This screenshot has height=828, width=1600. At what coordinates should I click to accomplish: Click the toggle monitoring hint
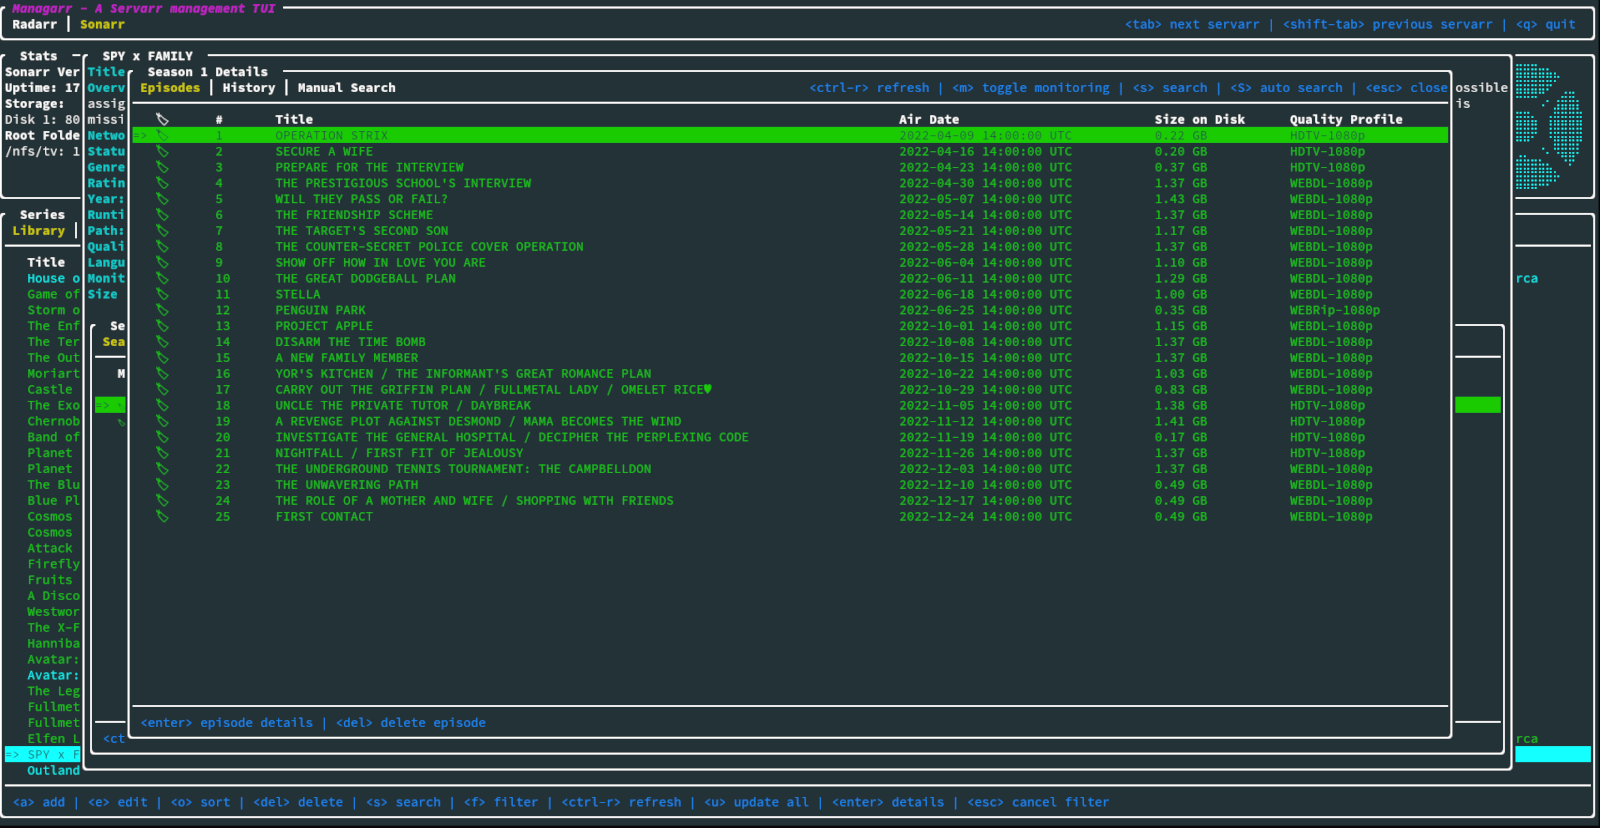pyautogui.click(x=1030, y=88)
